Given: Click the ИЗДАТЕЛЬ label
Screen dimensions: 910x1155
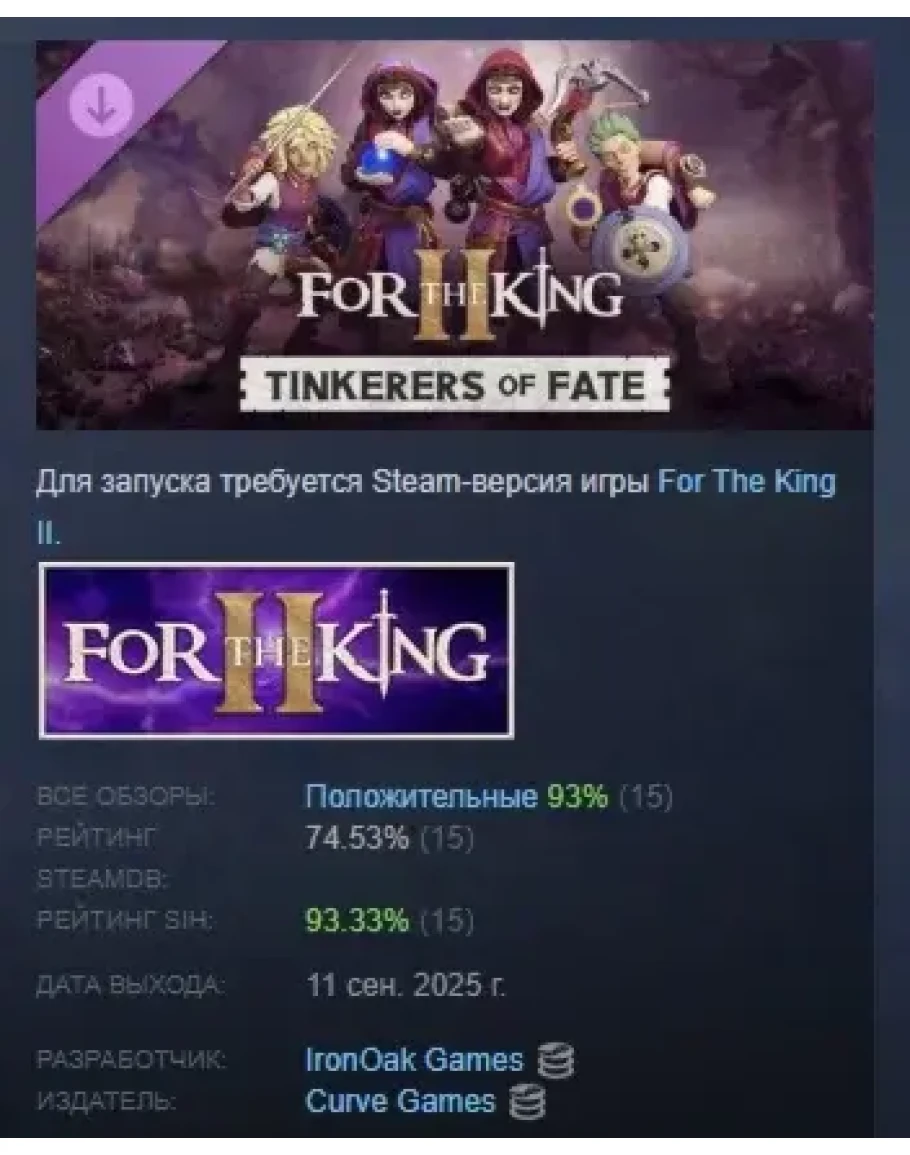Looking at the screenshot, I should (105, 1101).
